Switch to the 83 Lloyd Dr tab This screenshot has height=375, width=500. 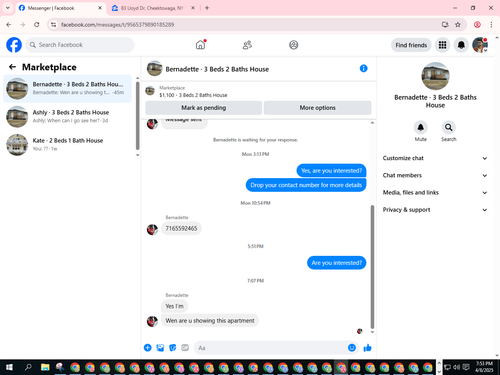click(x=153, y=8)
